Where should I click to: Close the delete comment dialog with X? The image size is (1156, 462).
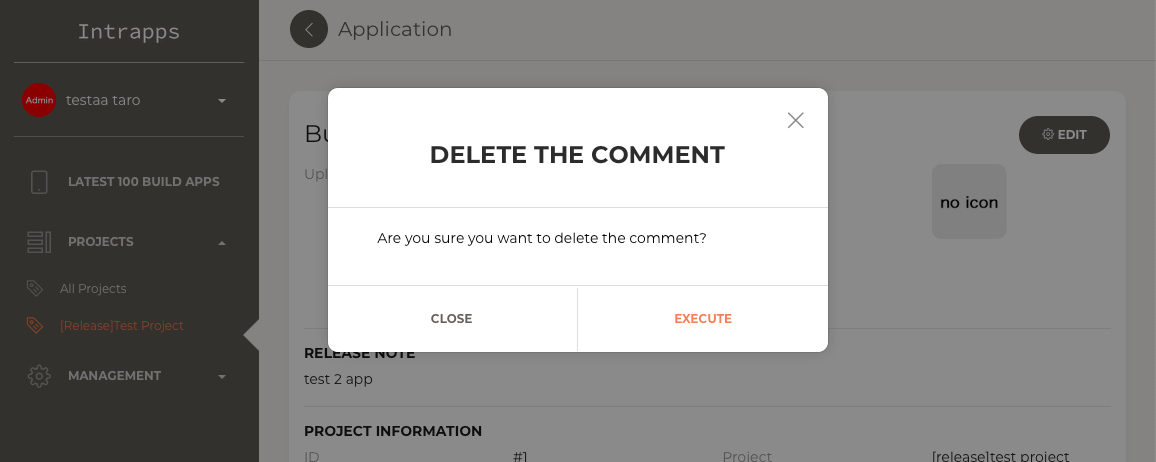[x=795, y=120]
